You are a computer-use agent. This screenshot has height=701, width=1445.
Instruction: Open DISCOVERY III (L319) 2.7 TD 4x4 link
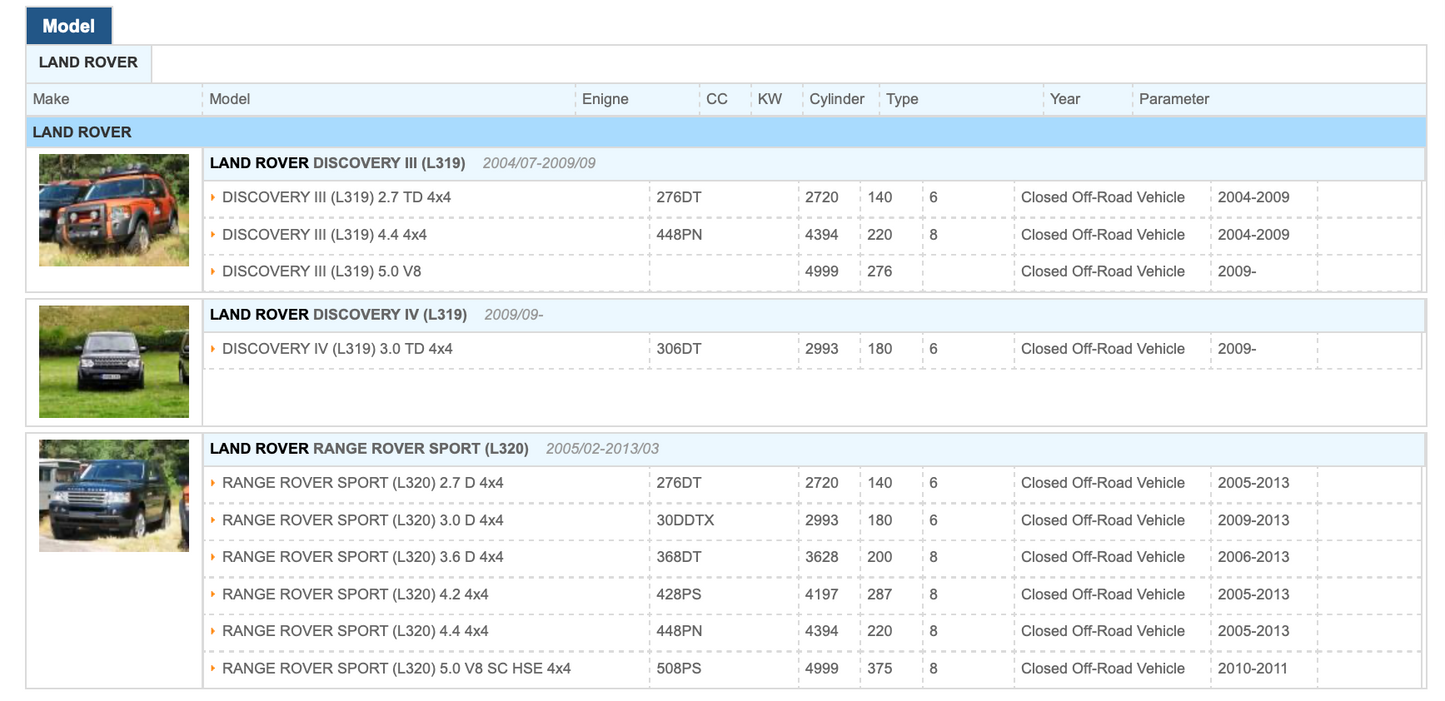pos(336,198)
